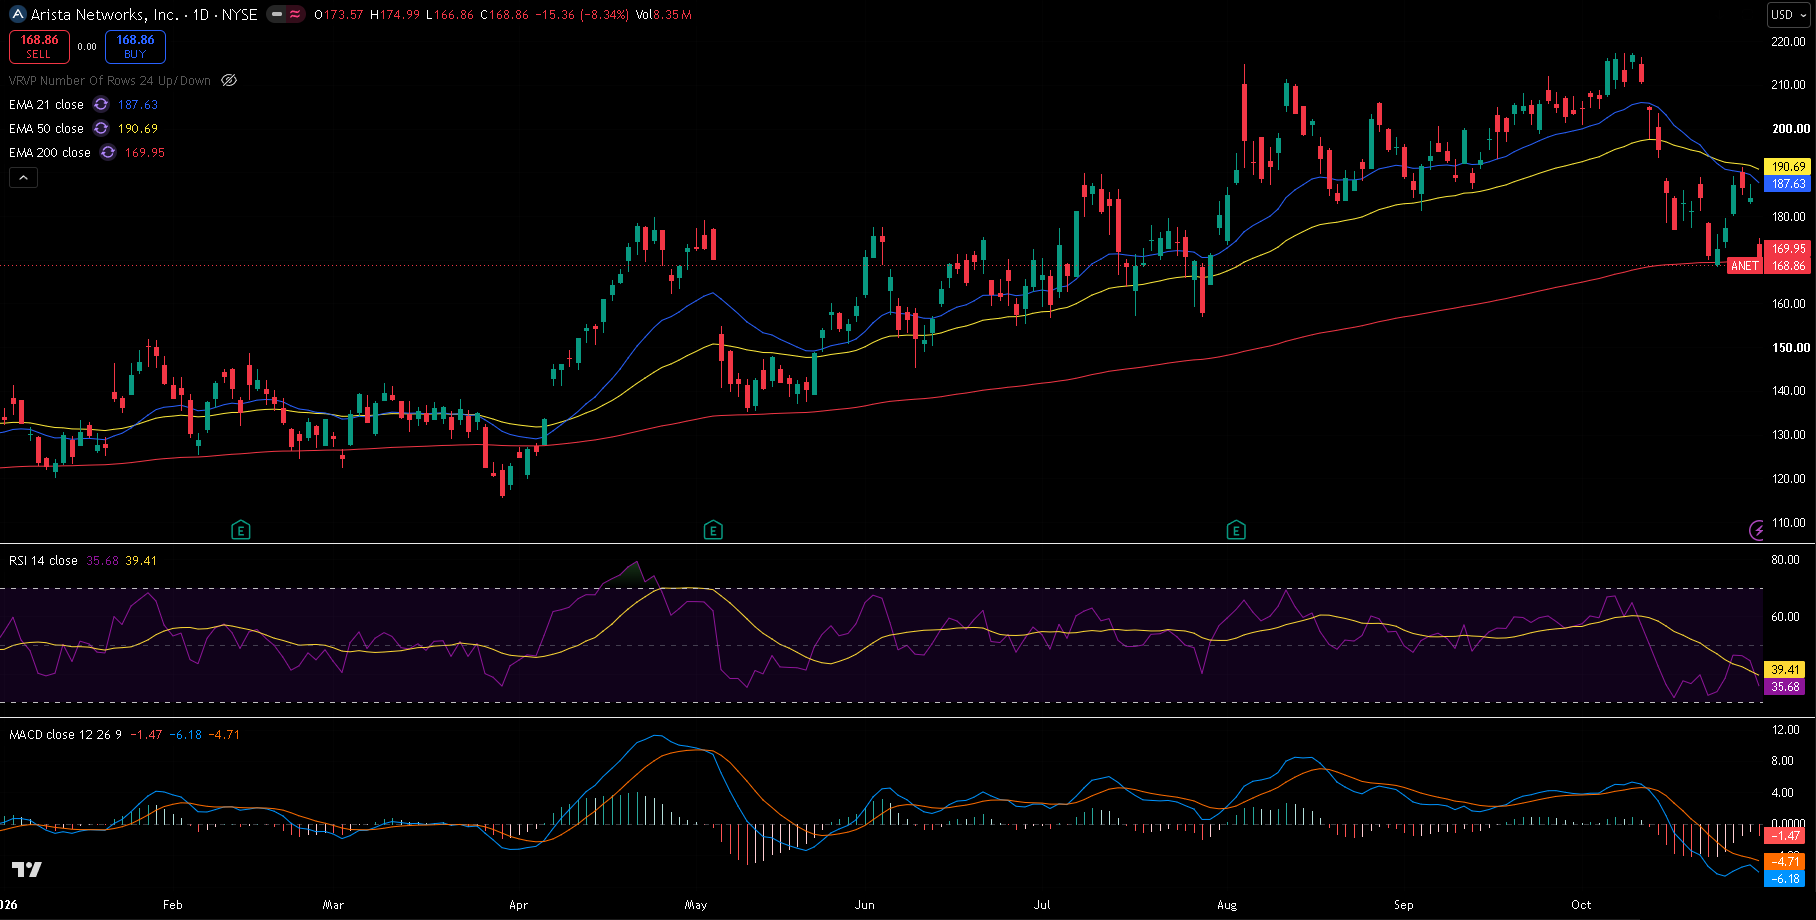1816x920 pixels.
Task: Click the yellow 190.69 EMA price label
Action: [1788, 167]
